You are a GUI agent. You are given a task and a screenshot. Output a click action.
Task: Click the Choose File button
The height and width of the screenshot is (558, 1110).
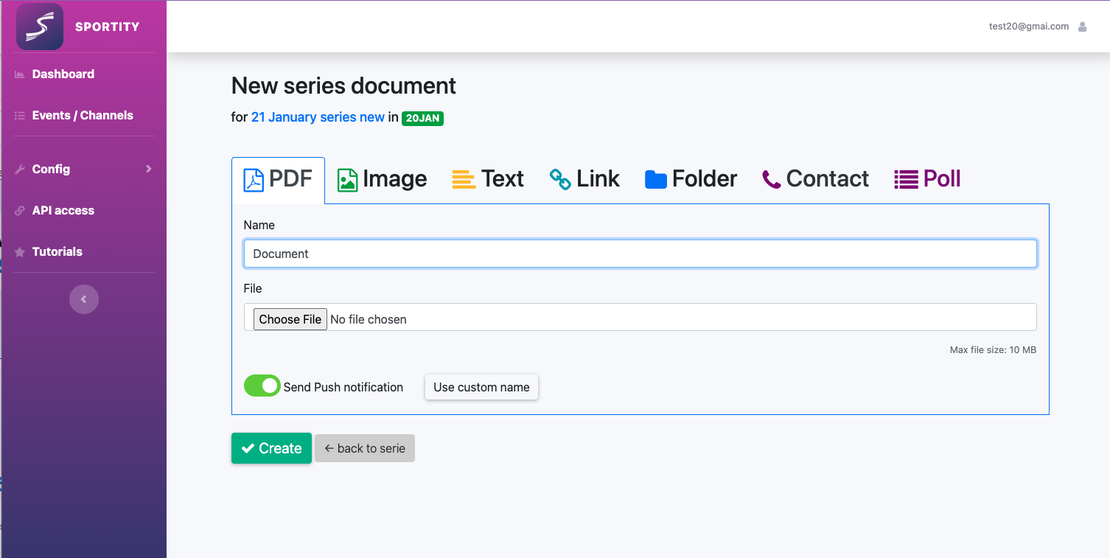coord(290,319)
